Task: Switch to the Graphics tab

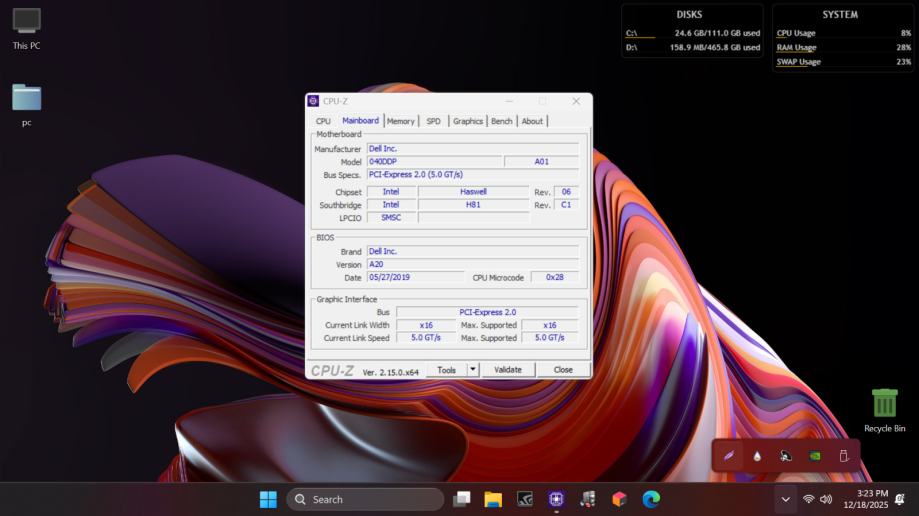Action: click(x=467, y=121)
